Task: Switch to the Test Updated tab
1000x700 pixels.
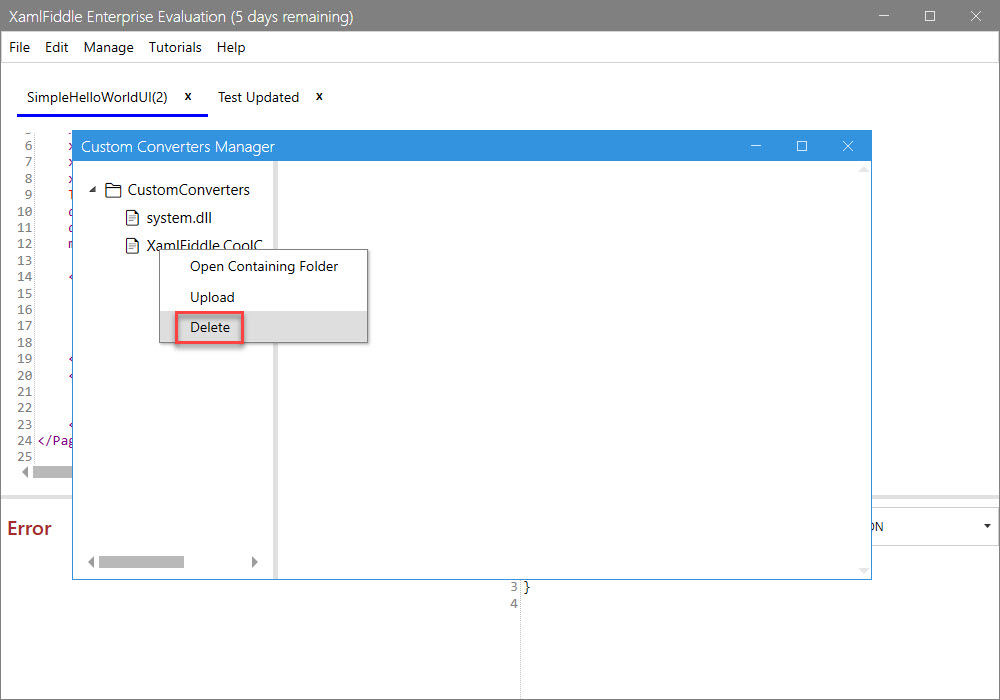Action: click(x=258, y=97)
